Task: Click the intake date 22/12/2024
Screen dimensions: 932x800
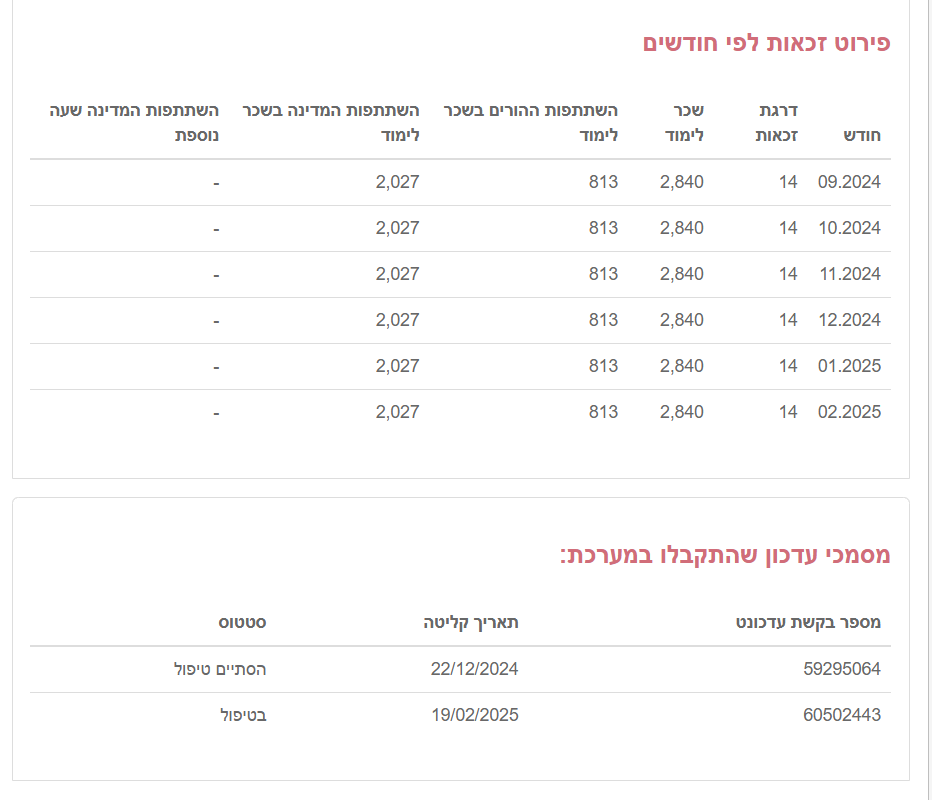Action: (x=474, y=669)
